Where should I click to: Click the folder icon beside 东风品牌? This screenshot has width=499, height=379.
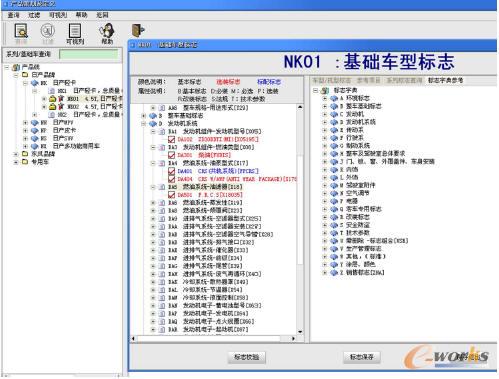(x=25, y=154)
